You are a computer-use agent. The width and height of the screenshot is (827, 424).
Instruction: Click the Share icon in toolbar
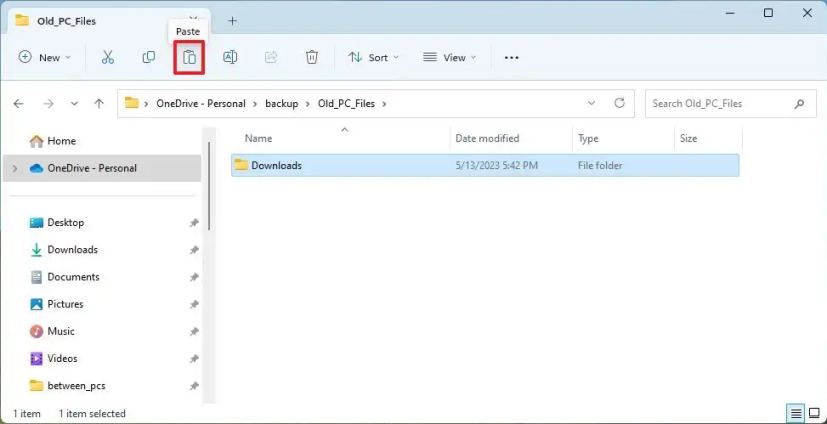pos(271,57)
